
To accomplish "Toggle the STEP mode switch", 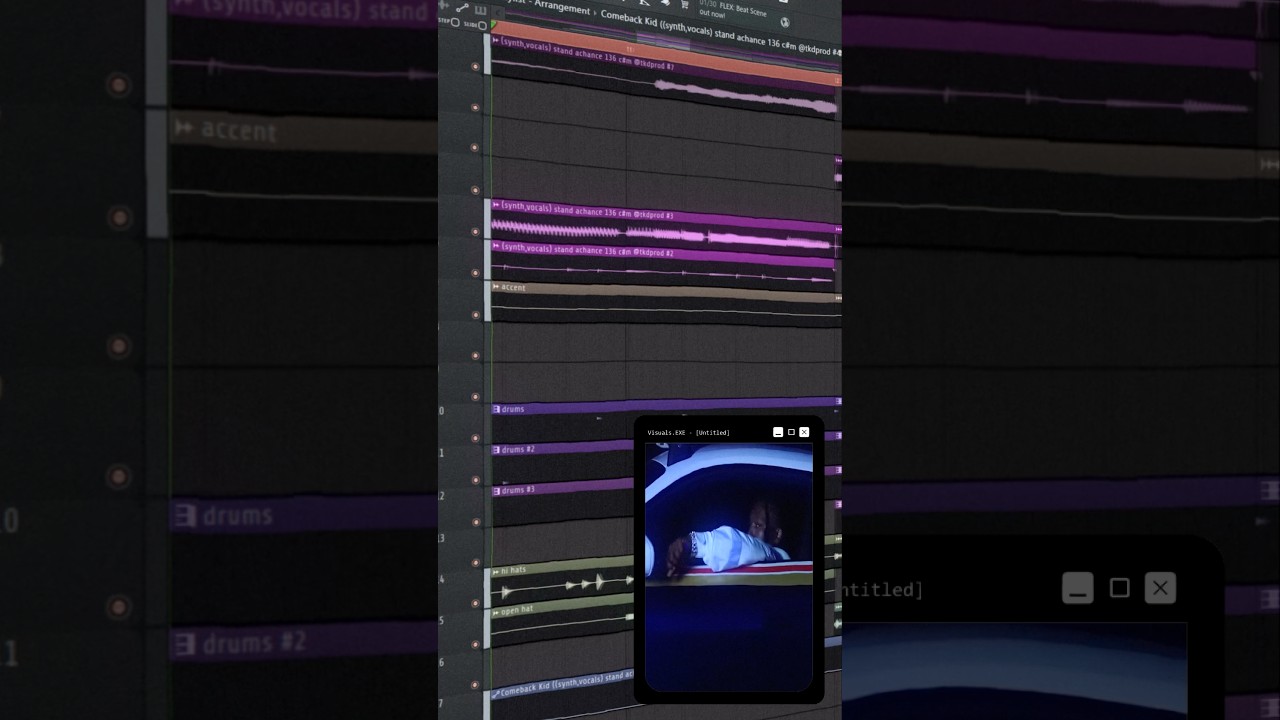I will tap(455, 22).
